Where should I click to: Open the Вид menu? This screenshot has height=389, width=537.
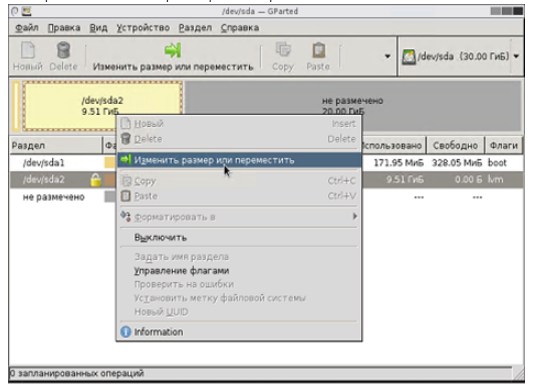click(98, 28)
